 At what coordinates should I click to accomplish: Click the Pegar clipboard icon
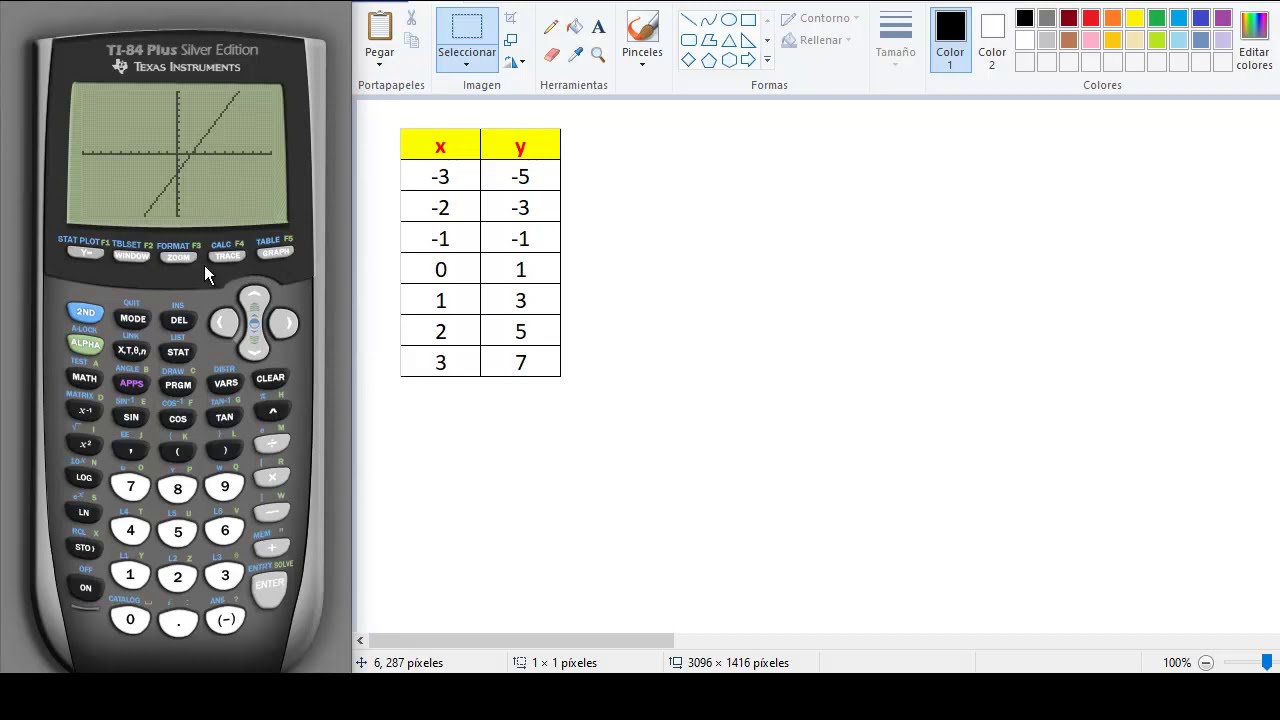pyautogui.click(x=379, y=26)
